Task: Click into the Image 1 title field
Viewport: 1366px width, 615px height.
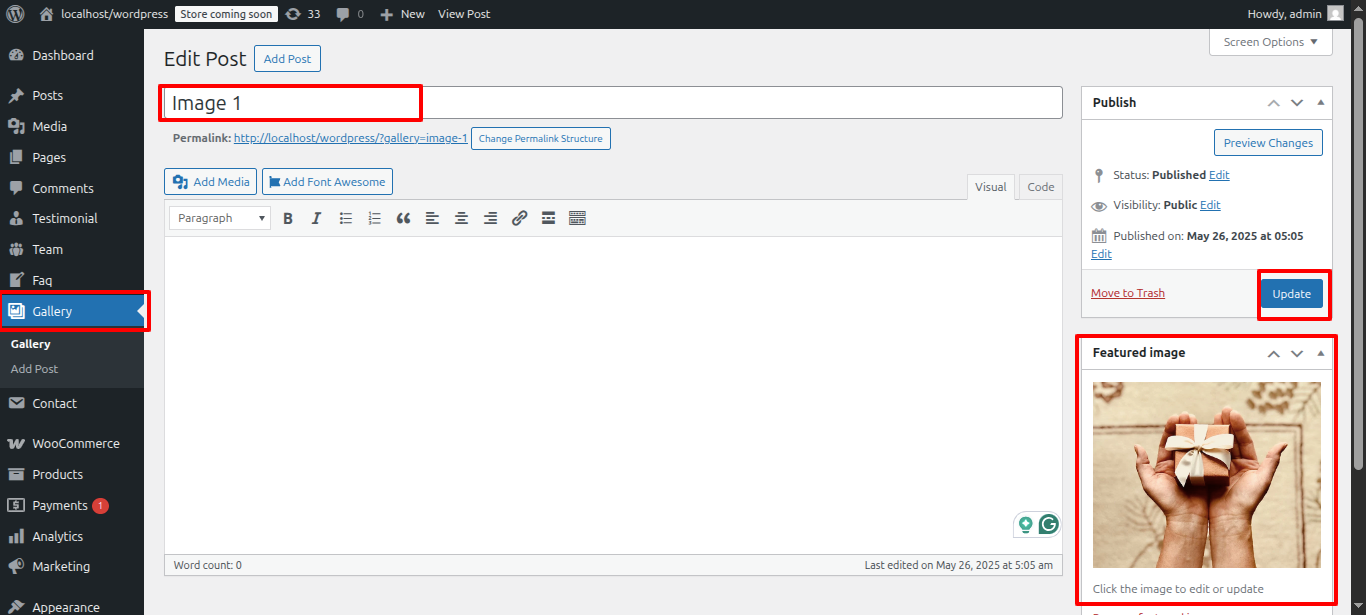Action: pyautogui.click(x=612, y=103)
